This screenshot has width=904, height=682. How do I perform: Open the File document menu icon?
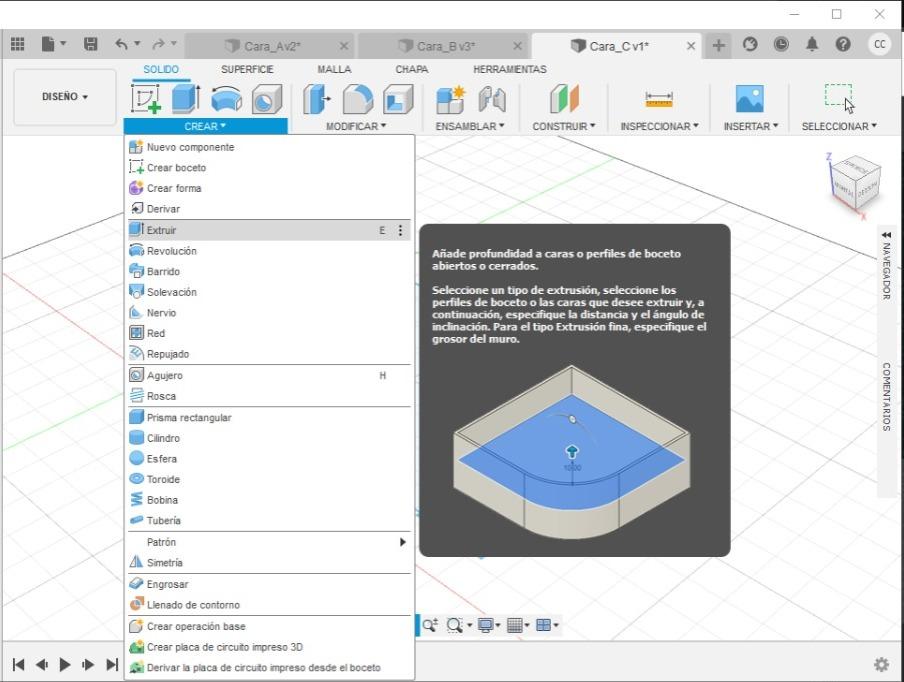(x=52, y=44)
